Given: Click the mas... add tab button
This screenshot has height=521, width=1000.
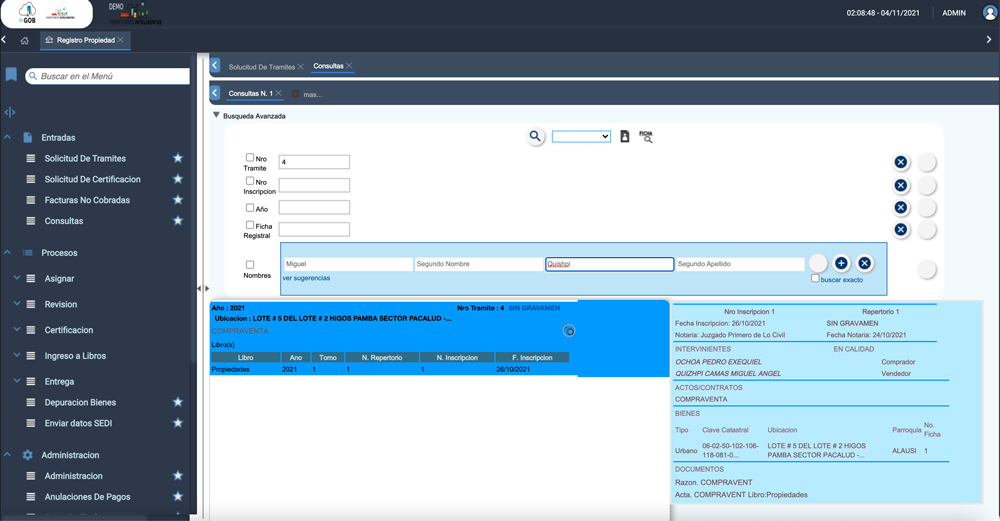Looking at the screenshot, I should pos(312,94).
